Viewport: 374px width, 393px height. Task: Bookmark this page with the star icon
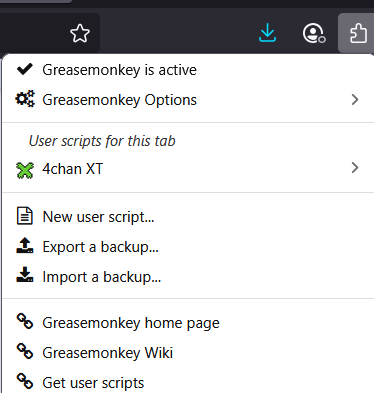[x=80, y=33]
